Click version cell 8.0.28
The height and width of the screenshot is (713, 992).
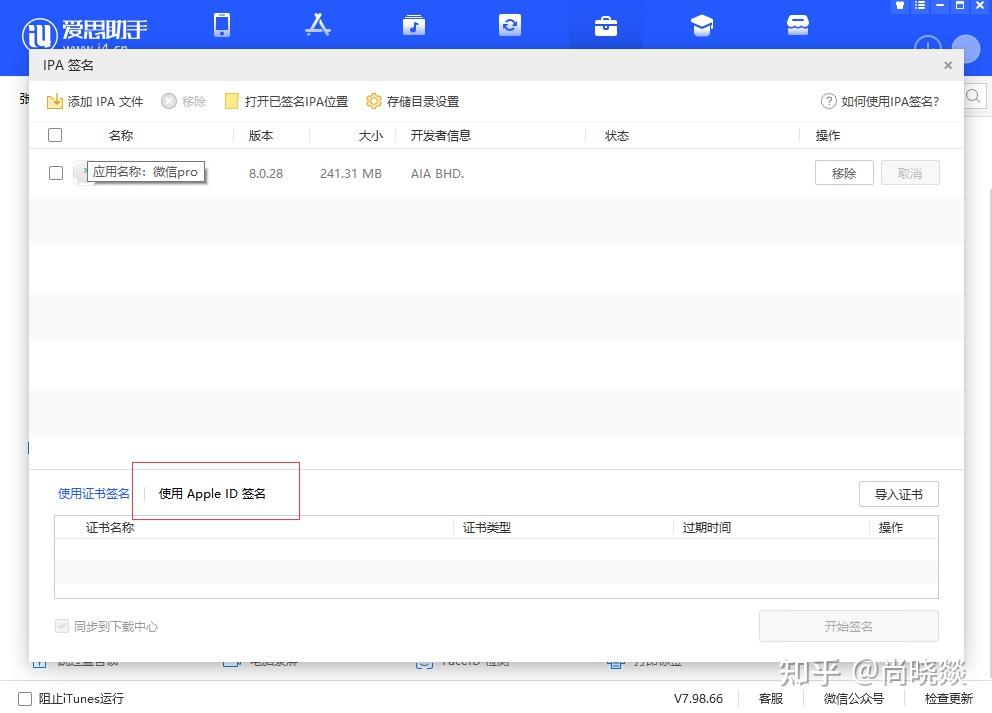click(266, 173)
